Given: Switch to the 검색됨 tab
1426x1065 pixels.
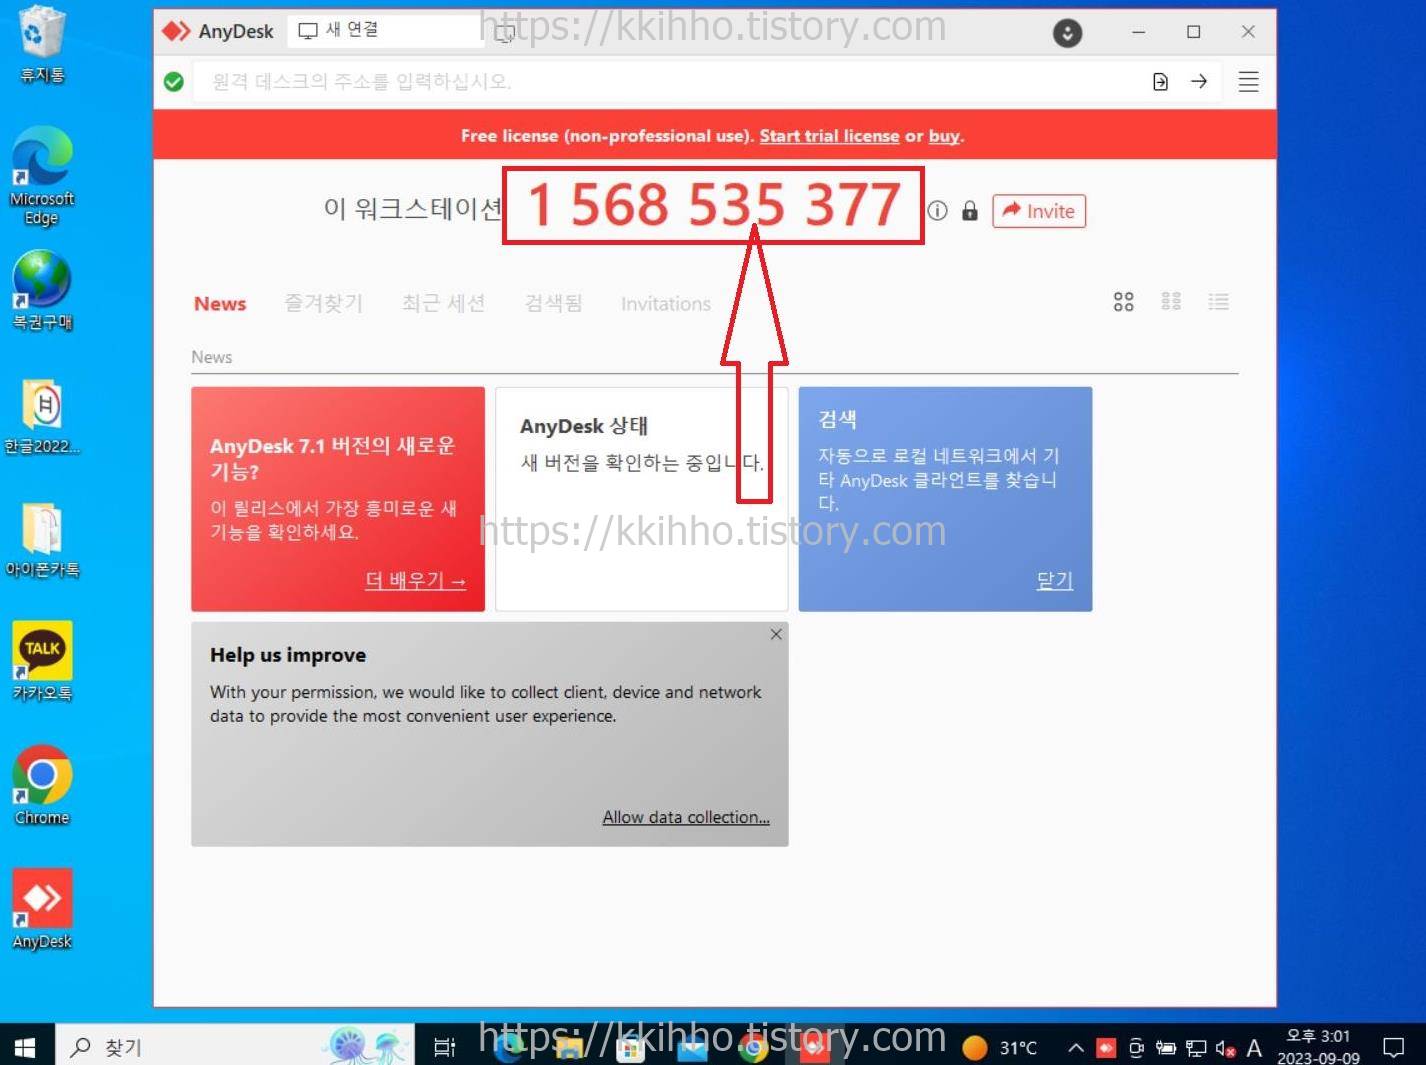Looking at the screenshot, I should pos(553,303).
